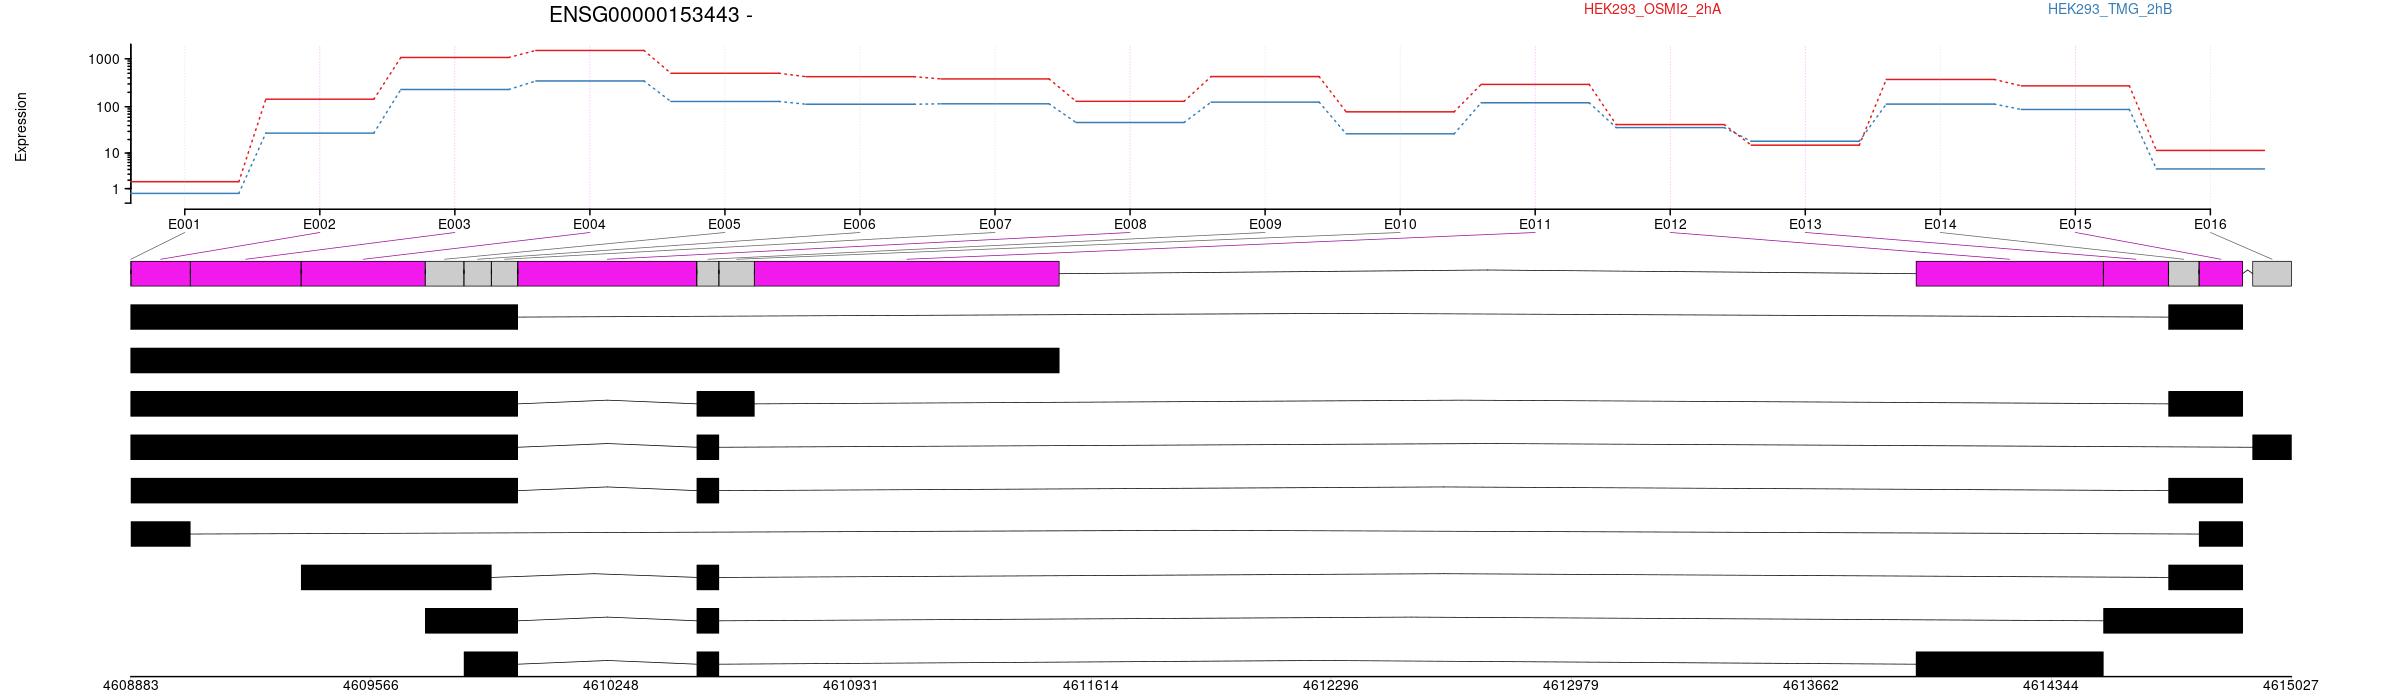Select exon label E001
Screen dimensions: 2400x700
click(x=184, y=224)
